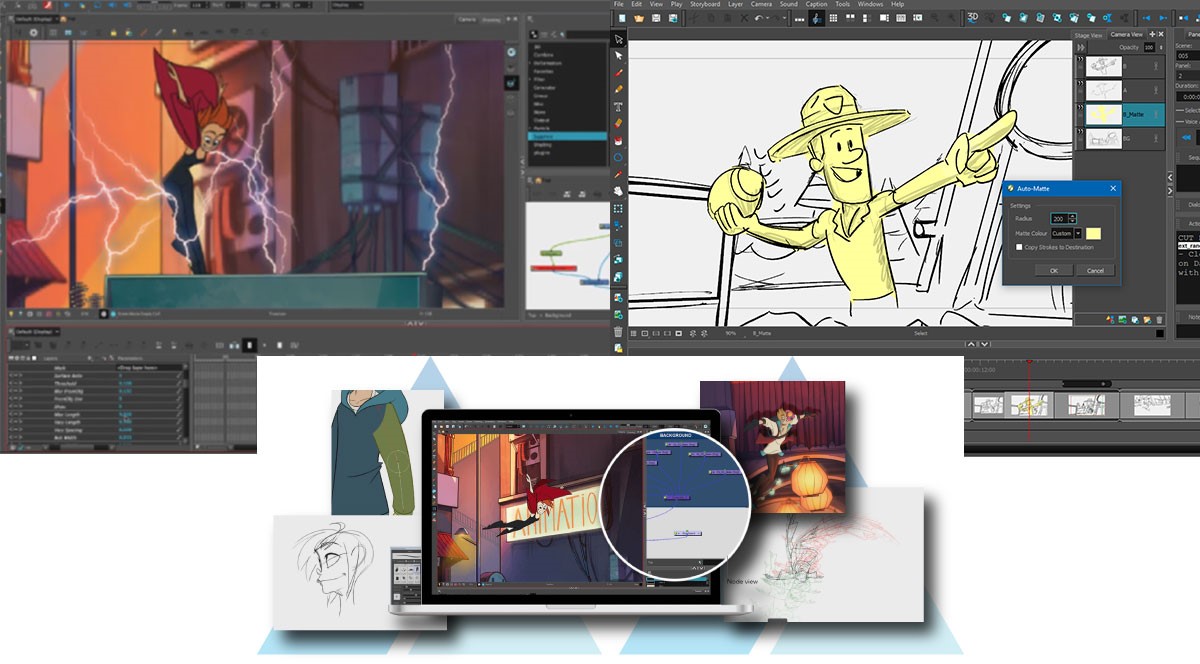The image size is (1200, 664).
Task: Click the 3D icon in Storyboard toolbar
Action: 973,17
